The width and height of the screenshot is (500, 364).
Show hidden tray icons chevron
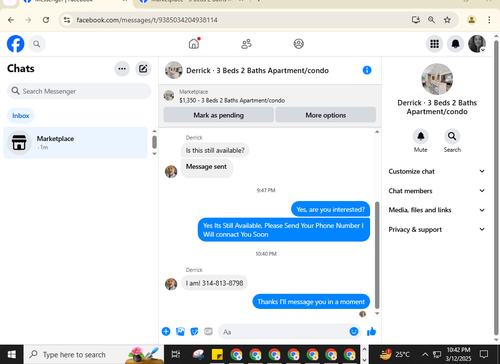point(425,354)
